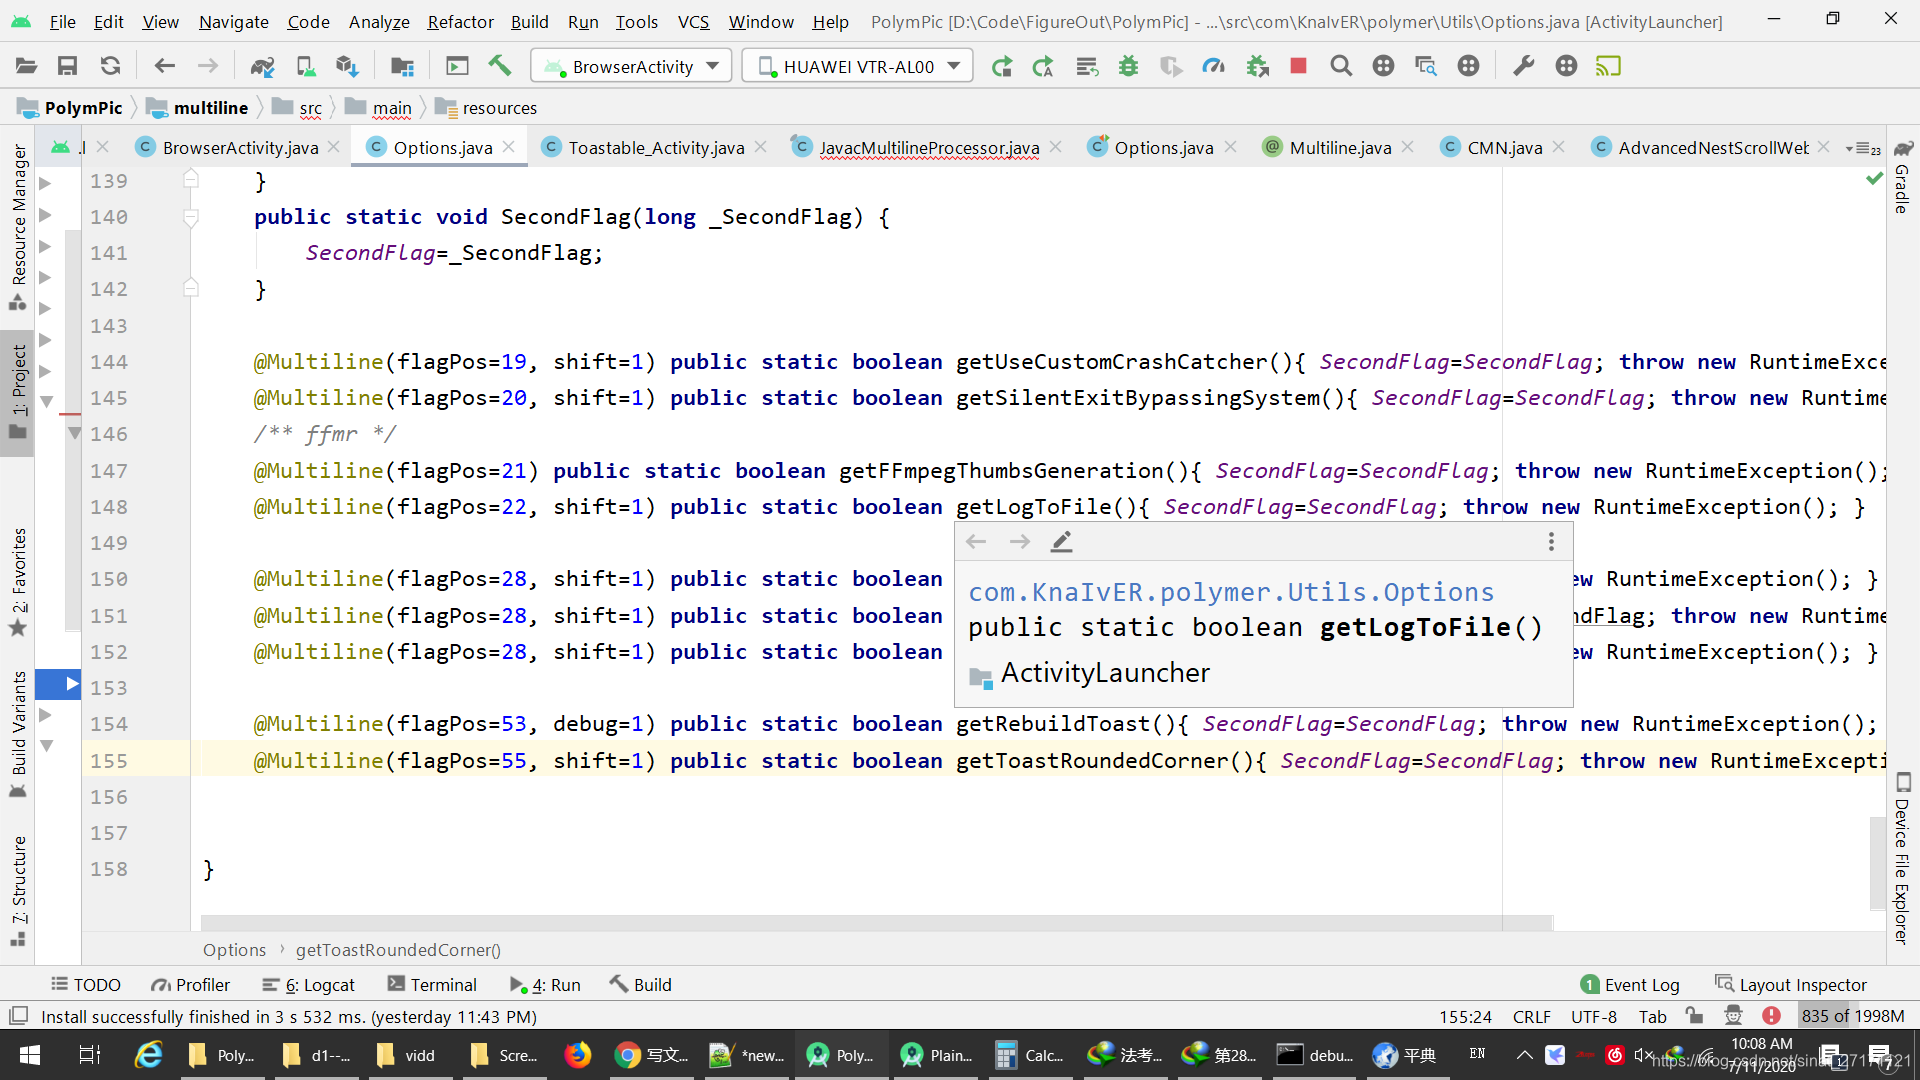The image size is (1920, 1080).
Task: Click the green cast screen icon
Action: pos(1608,66)
